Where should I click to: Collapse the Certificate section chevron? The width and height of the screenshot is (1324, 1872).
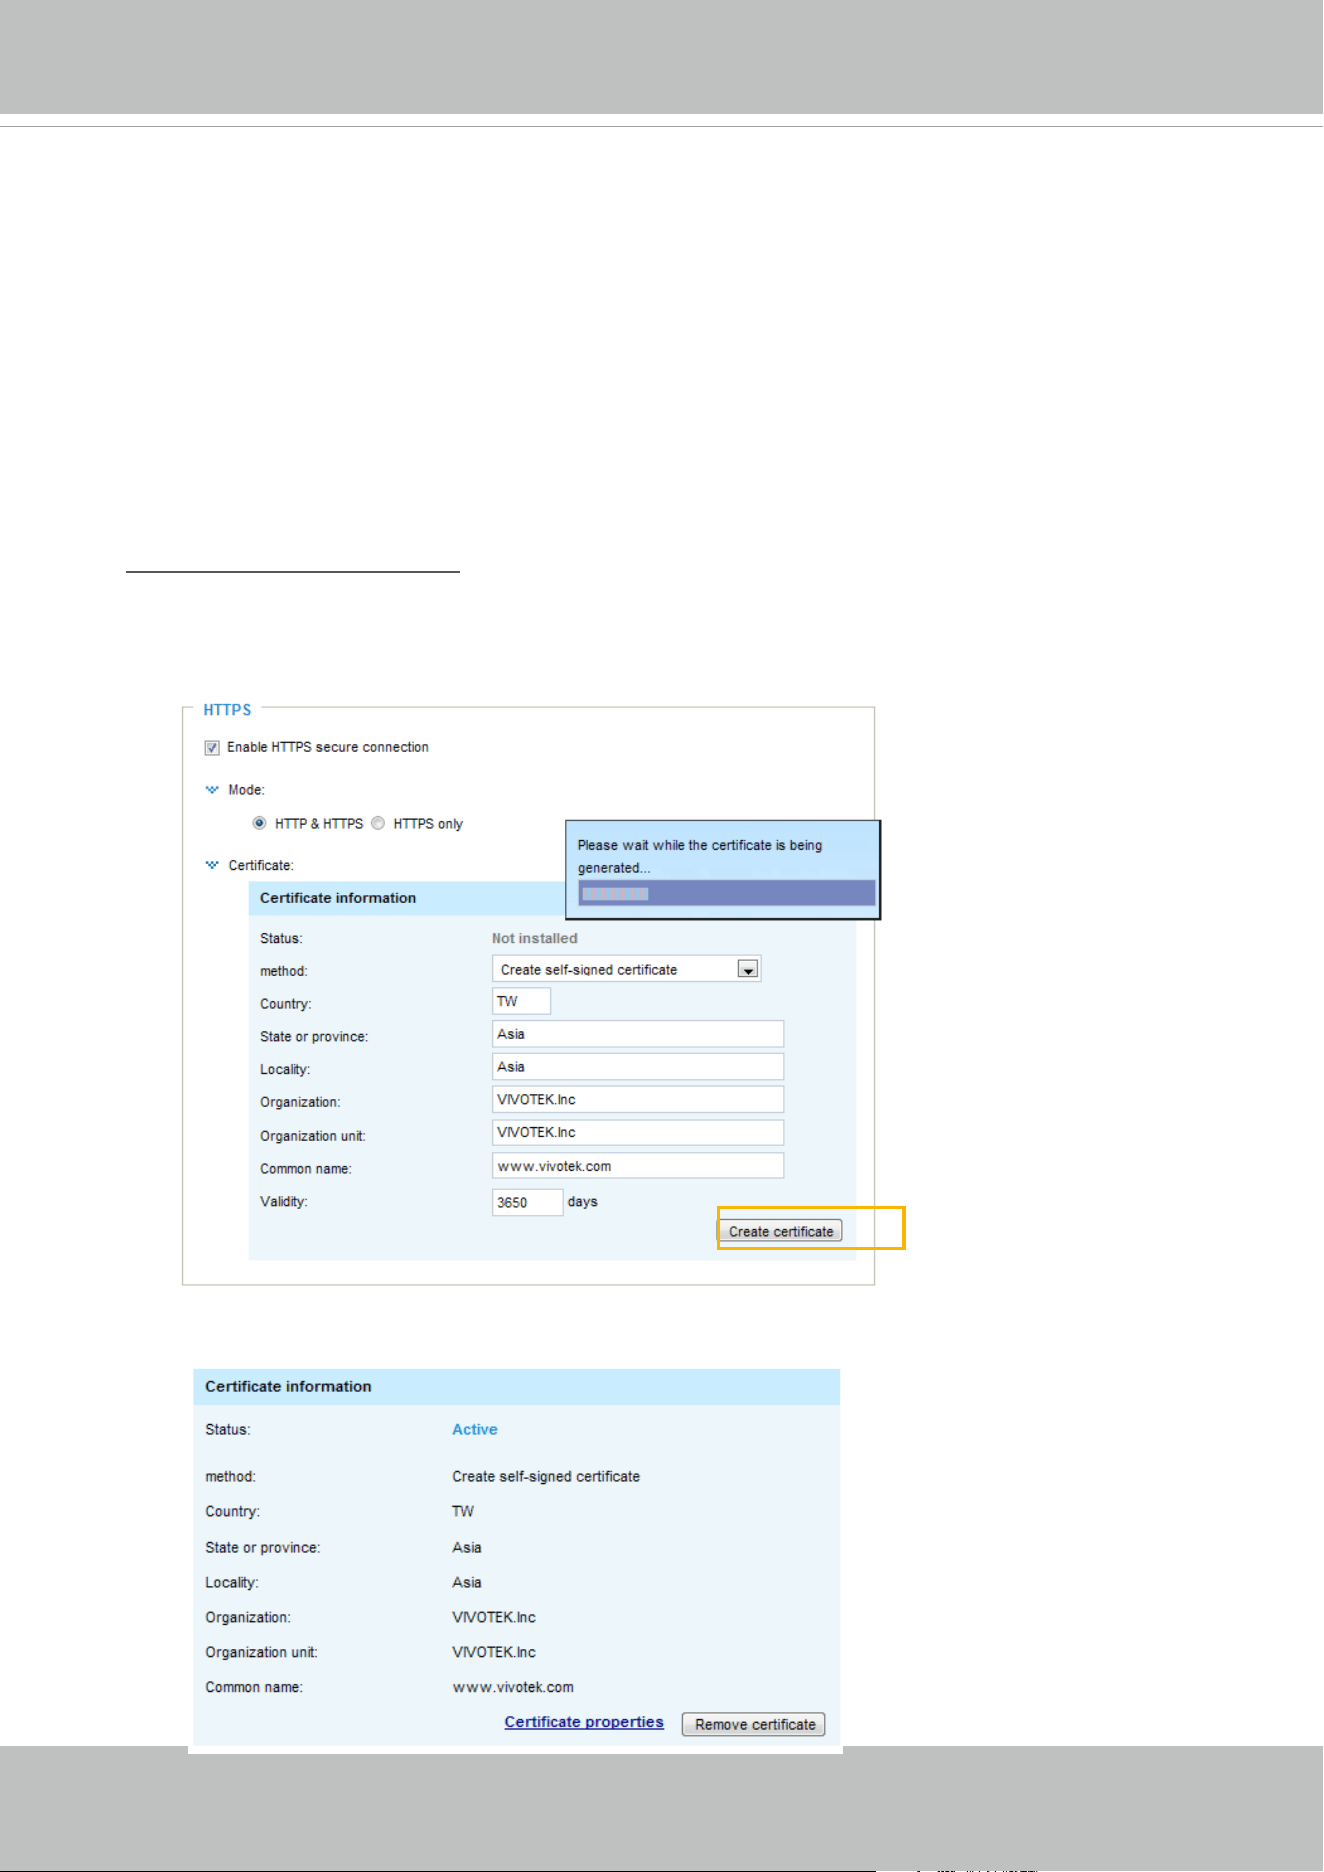(212, 865)
